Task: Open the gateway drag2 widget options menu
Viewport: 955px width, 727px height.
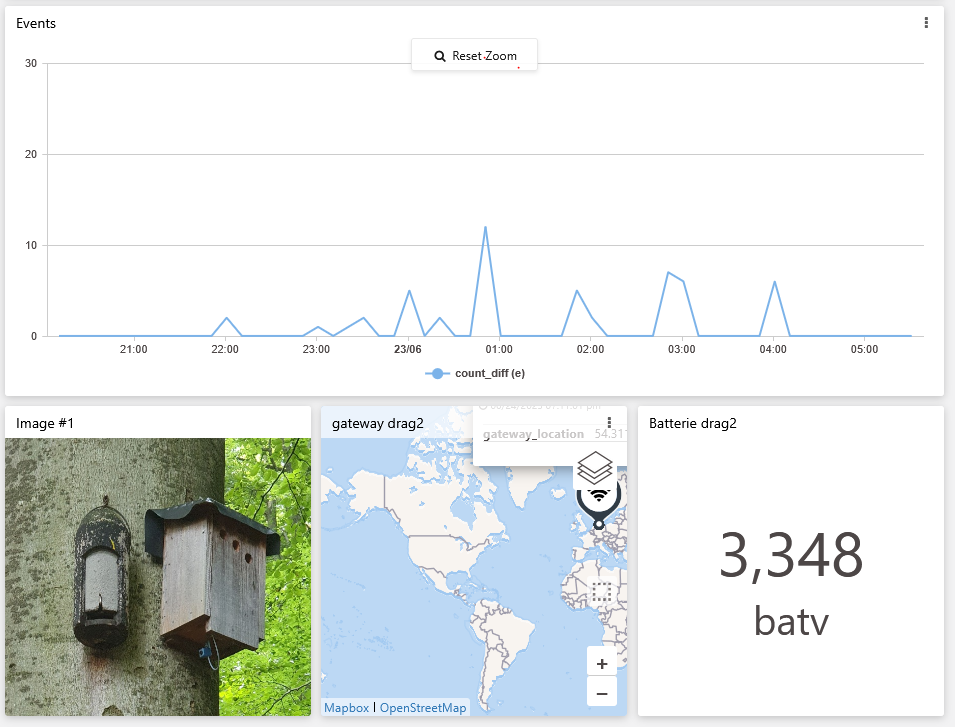Action: (x=609, y=423)
